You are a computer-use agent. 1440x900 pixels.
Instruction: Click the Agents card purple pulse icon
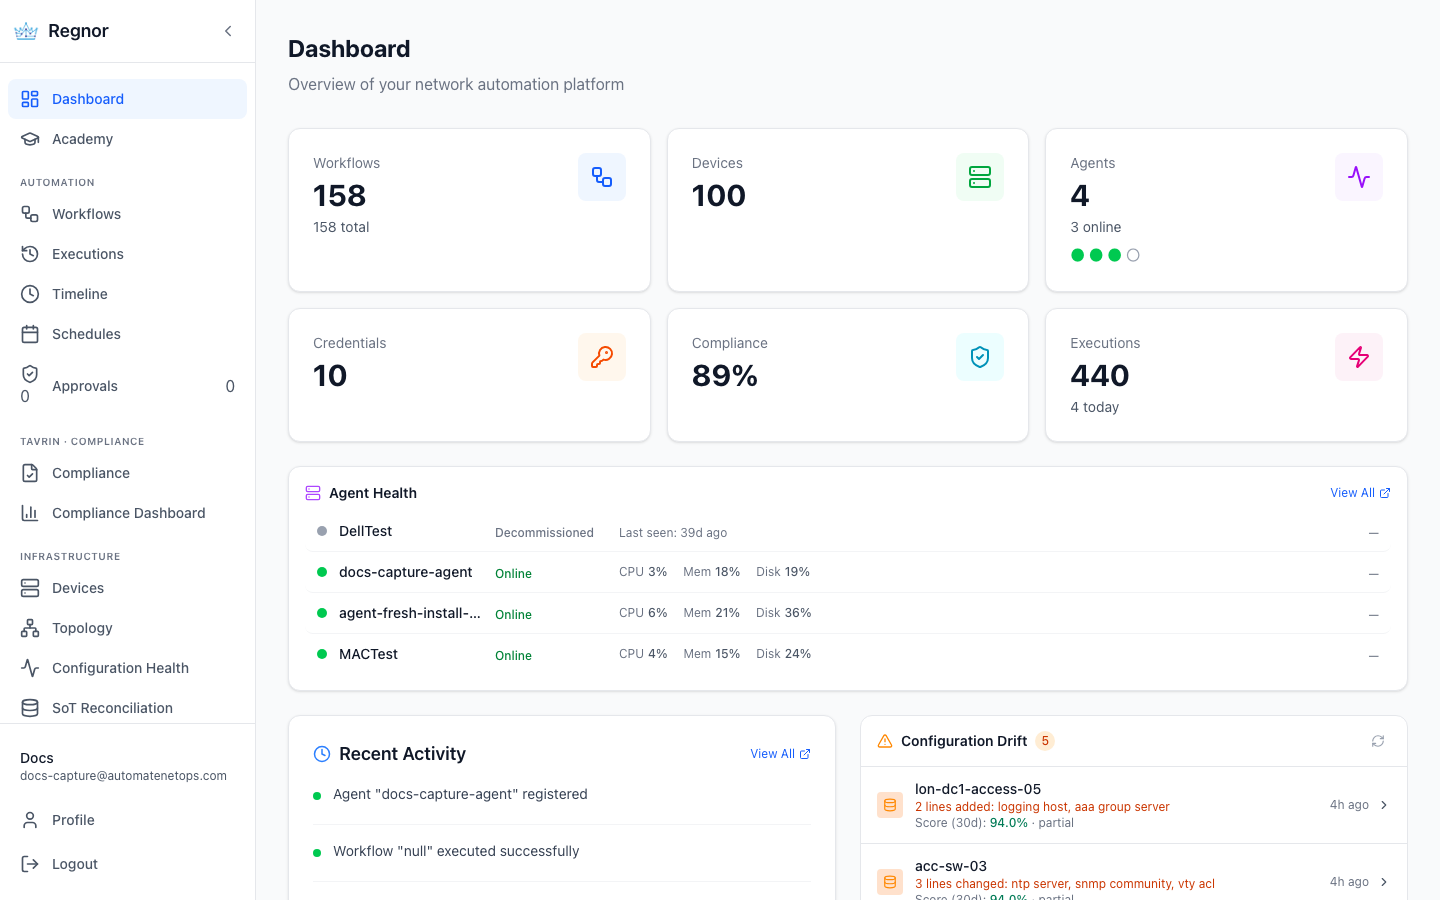(1359, 177)
